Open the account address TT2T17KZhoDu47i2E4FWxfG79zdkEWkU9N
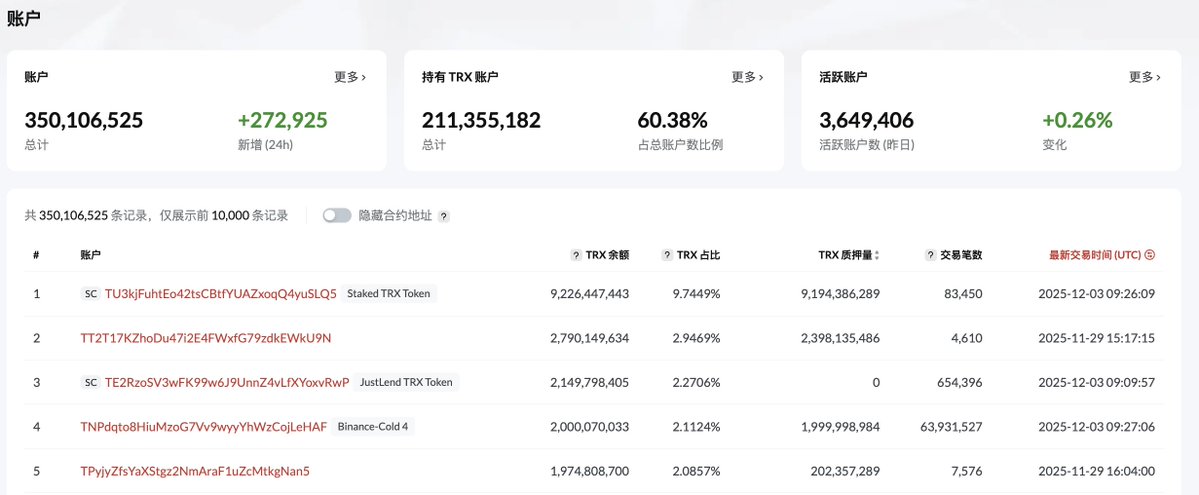The image size is (1199, 495). click(x=205, y=338)
